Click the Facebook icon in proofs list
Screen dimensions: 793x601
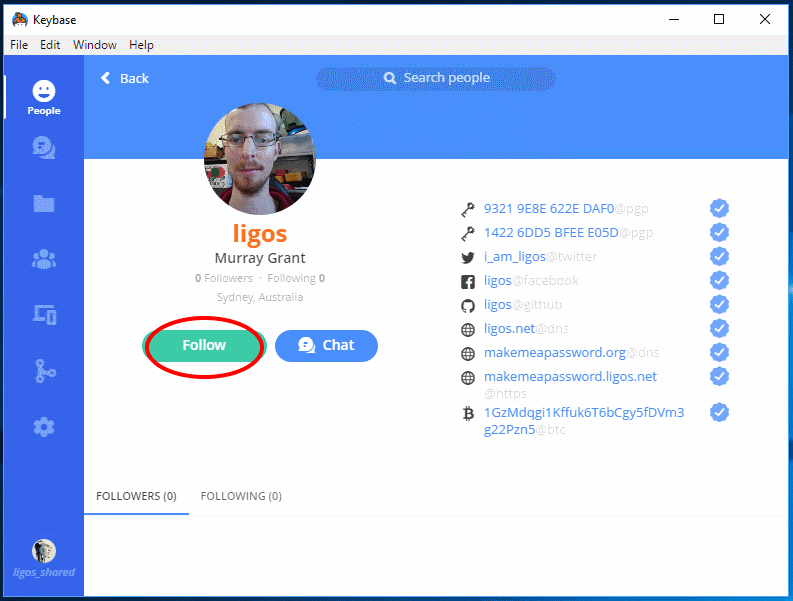point(468,282)
